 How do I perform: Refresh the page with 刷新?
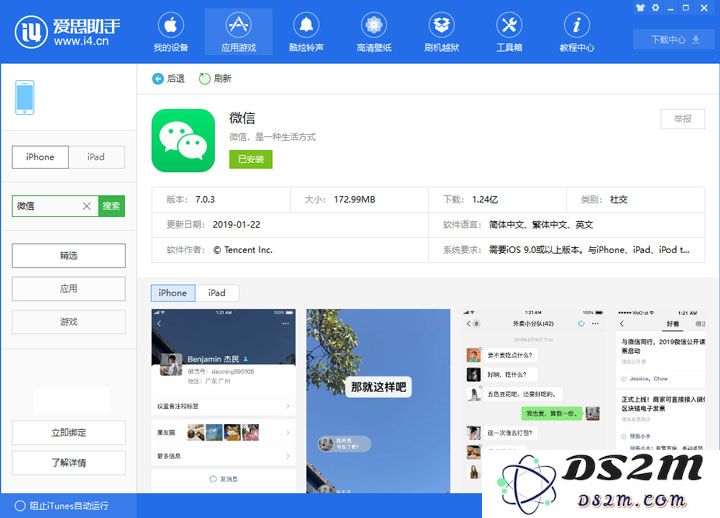pyautogui.click(x=215, y=79)
